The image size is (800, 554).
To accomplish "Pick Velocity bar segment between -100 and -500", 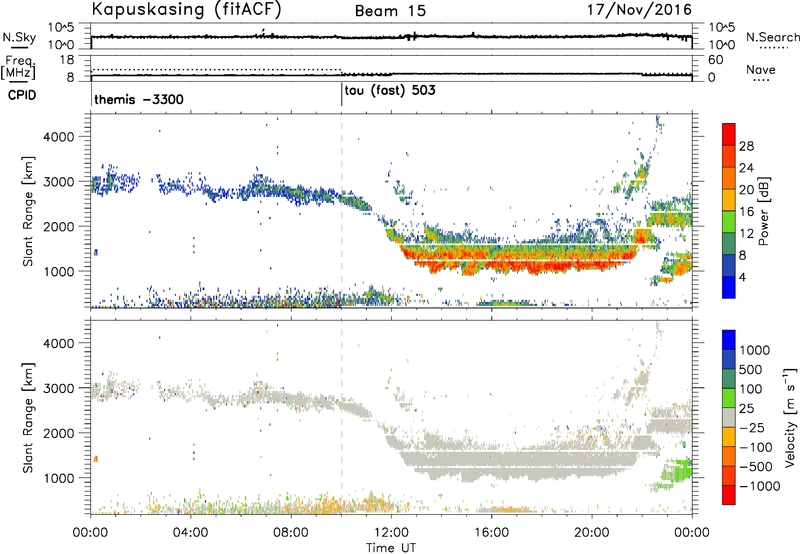I will point(729,457).
